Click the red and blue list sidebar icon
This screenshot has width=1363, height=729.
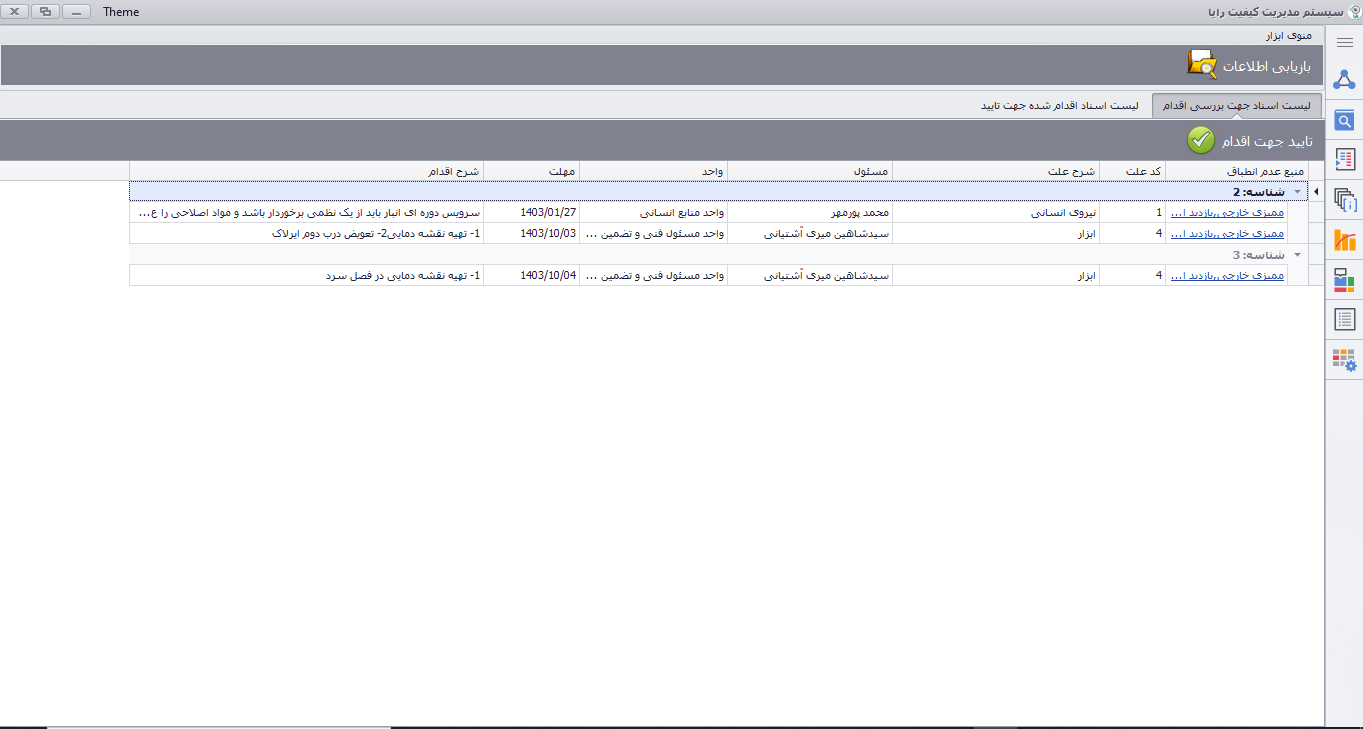(x=1344, y=159)
